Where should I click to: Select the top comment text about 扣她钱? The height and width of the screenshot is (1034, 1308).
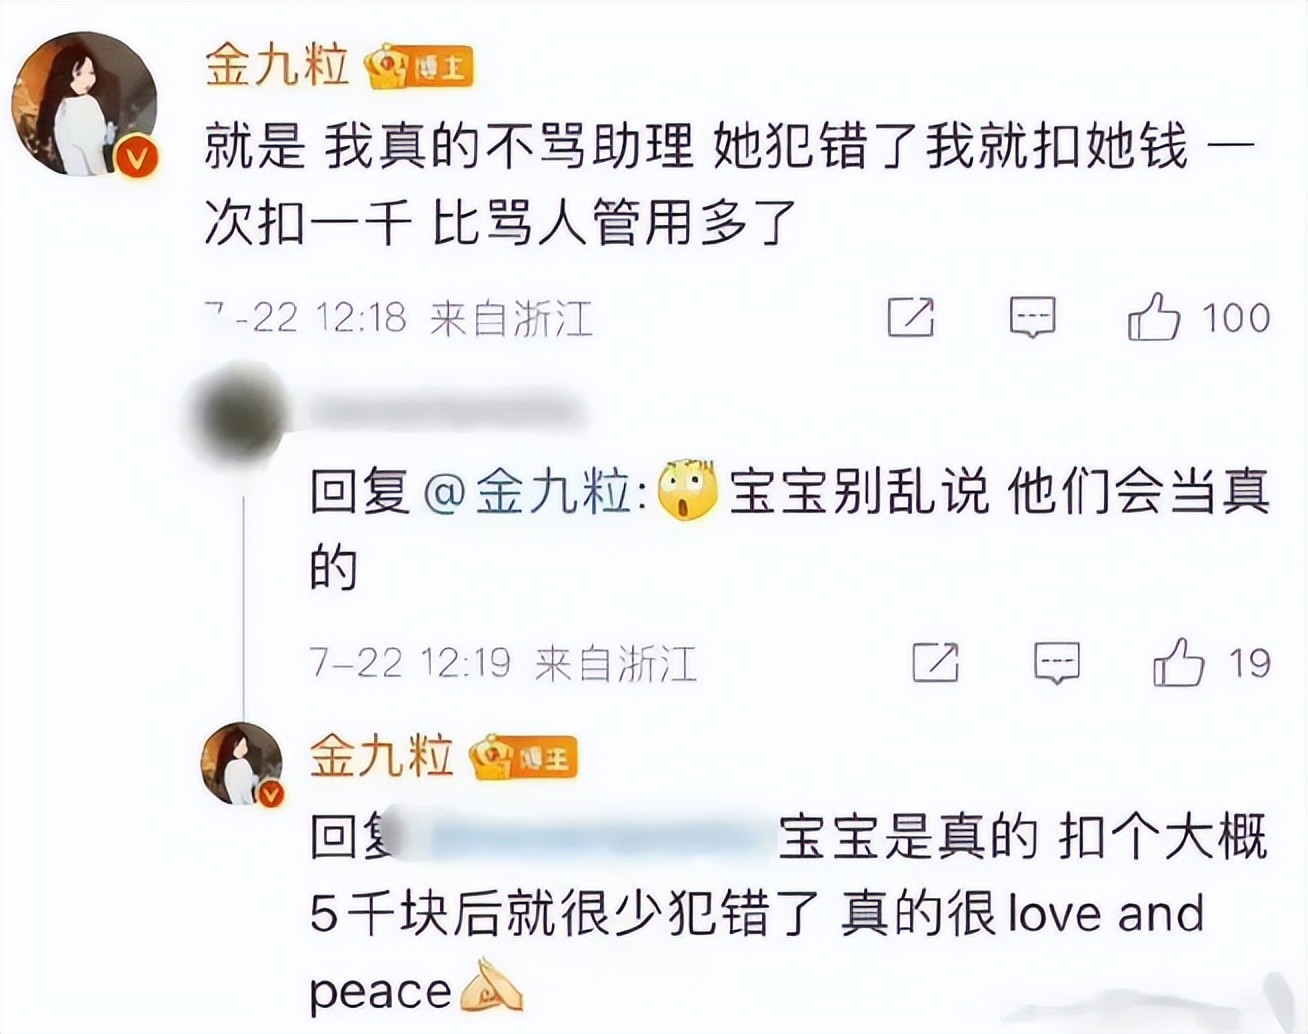pos(730,184)
